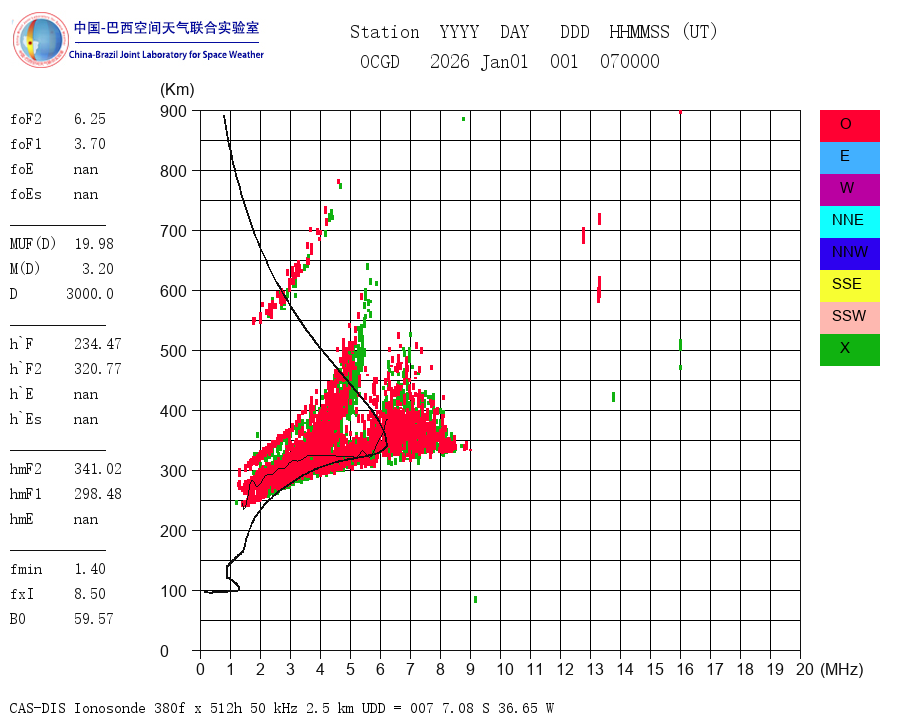The width and height of the screenshot is (900, 720).
Task: Click the fmin value 1.40
Action: (x=90, y=569)
